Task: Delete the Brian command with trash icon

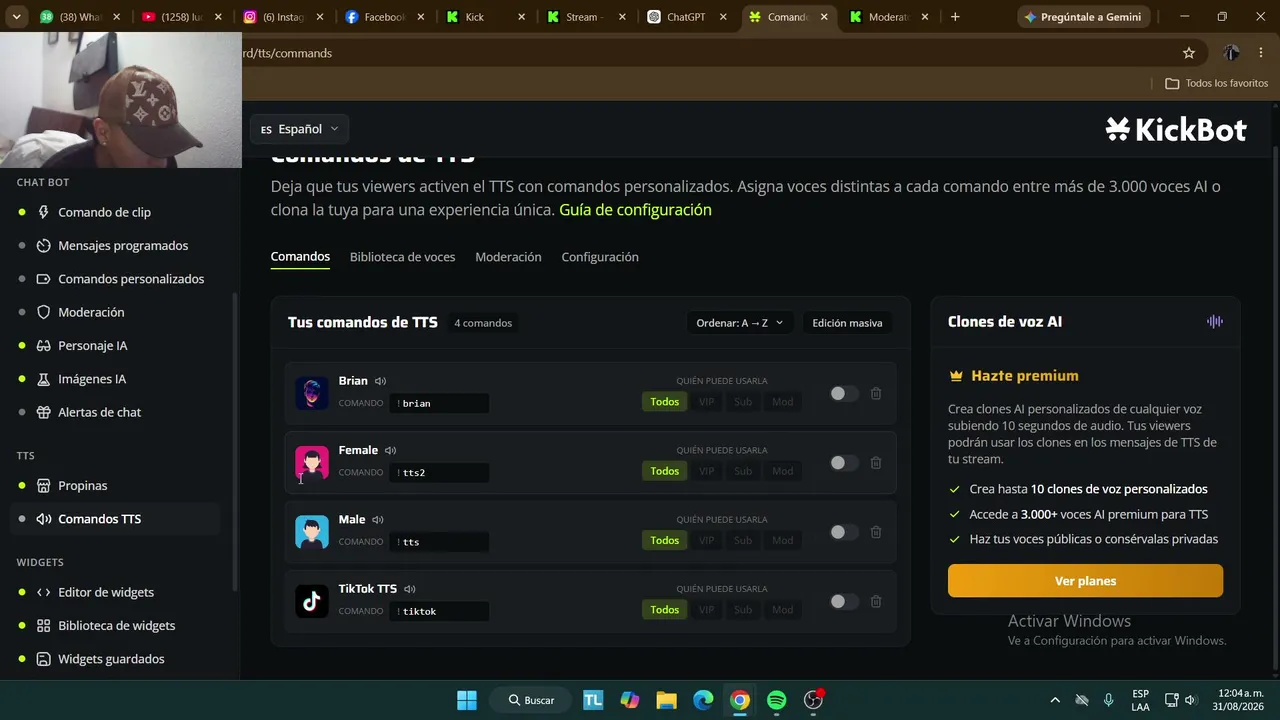Action: pos(876,394)
